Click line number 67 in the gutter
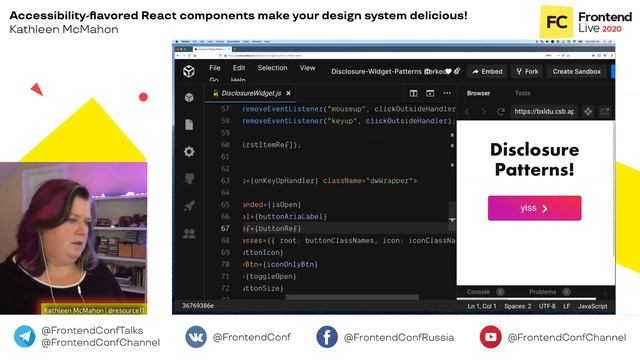Screen dimensions: 640x360 [x=225, y=229]
